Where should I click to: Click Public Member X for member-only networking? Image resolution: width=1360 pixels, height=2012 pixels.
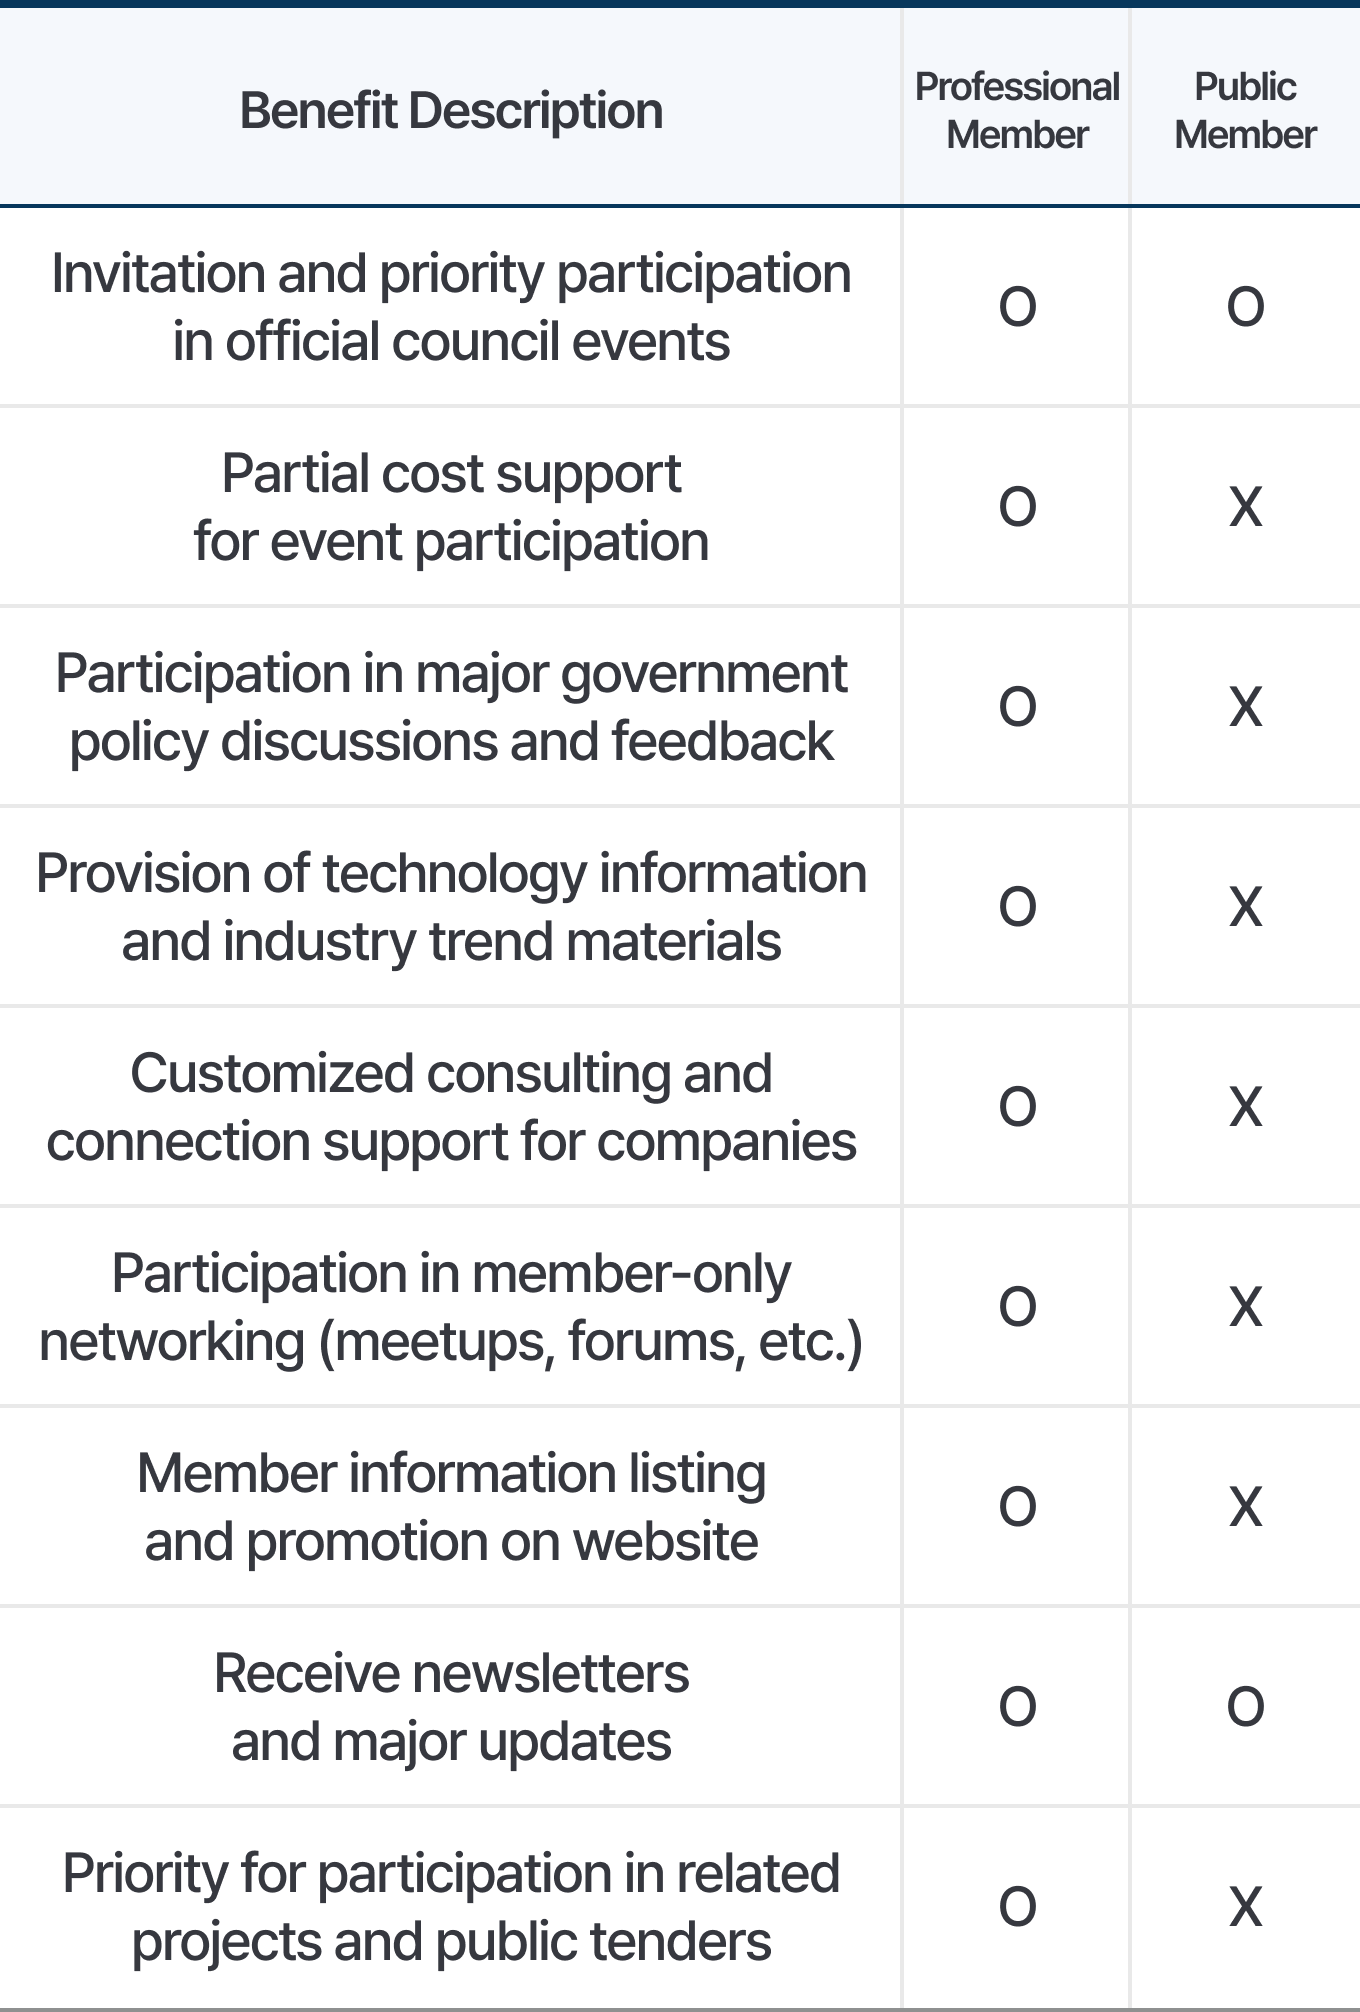click(x=1245, y=1306)
